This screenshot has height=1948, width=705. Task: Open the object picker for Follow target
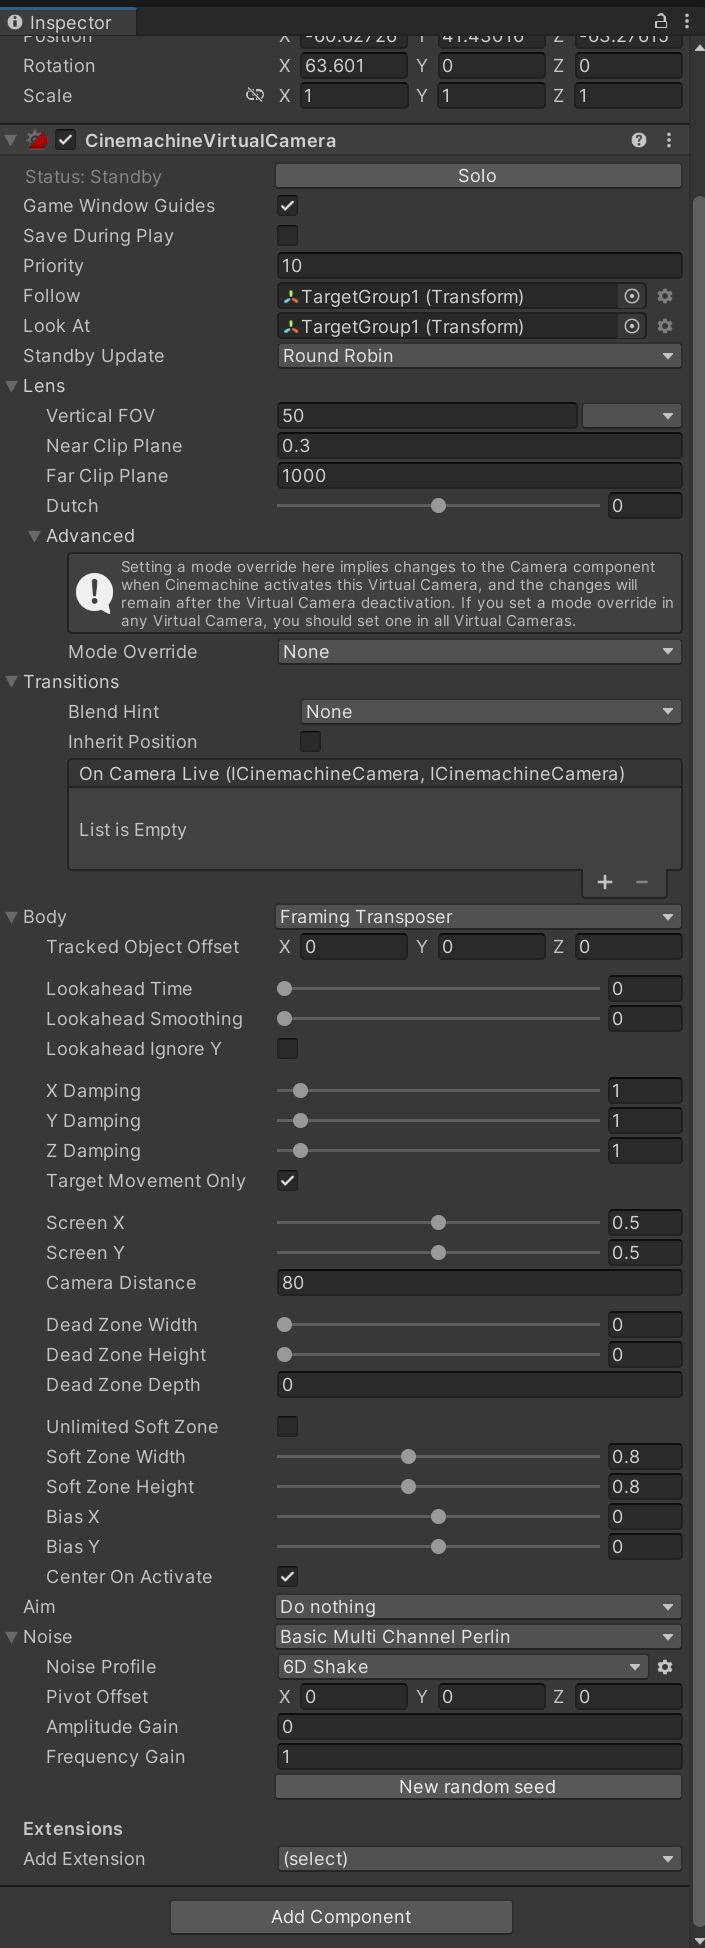click(632, 296)
